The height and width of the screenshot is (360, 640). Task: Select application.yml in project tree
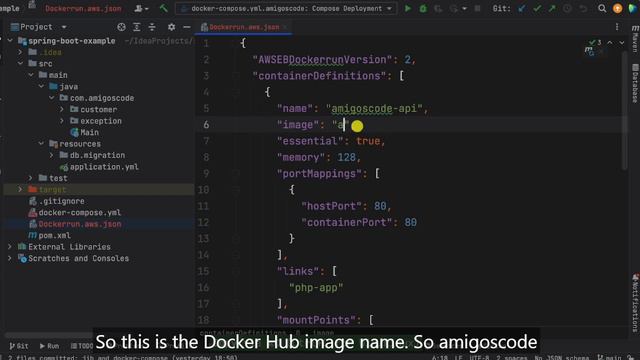[99, 167]
